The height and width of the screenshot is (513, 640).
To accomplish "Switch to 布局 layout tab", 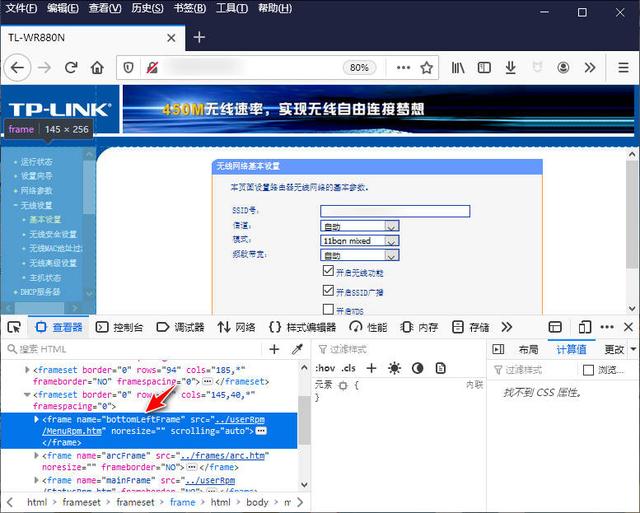I will pyautogui.click(x=528, y=349).
